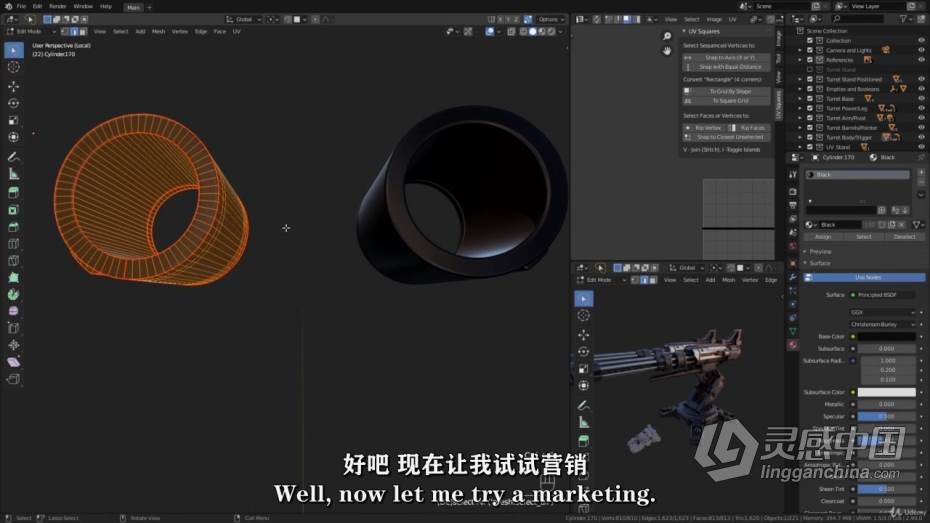Select the Rotate tool in main viewport
Image resolution: width=930 pixels, height=523 pixels.
pos(14,103)
